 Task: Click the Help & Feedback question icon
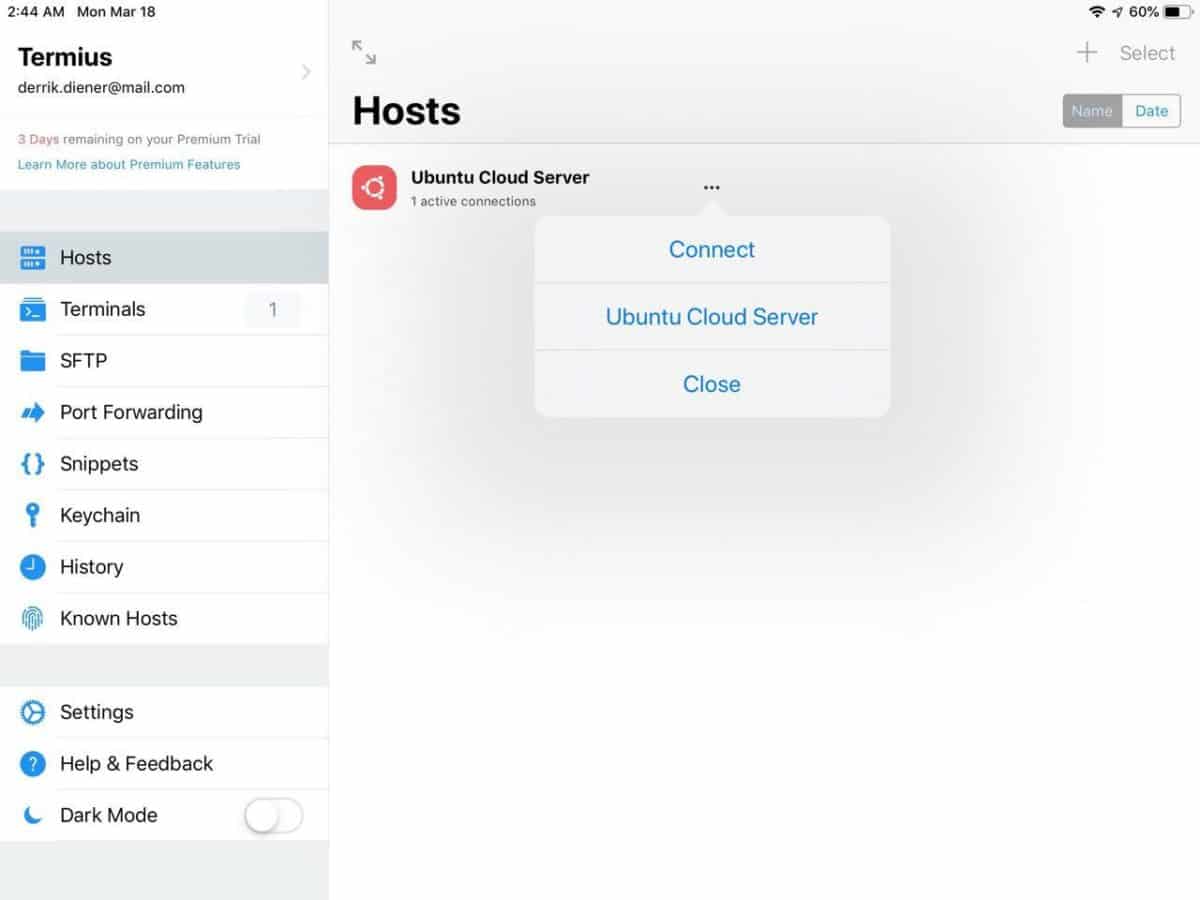click(33, 764)
